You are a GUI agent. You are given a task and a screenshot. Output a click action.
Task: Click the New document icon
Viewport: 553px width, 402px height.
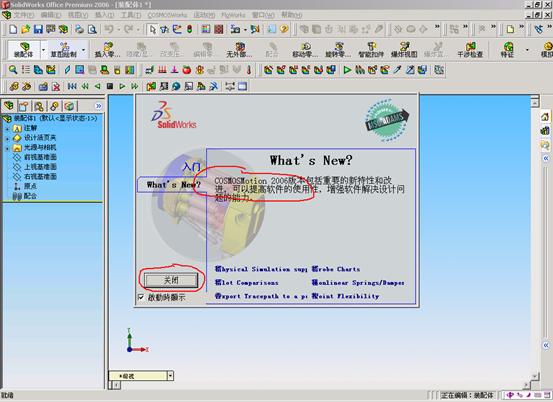point(13,29)
